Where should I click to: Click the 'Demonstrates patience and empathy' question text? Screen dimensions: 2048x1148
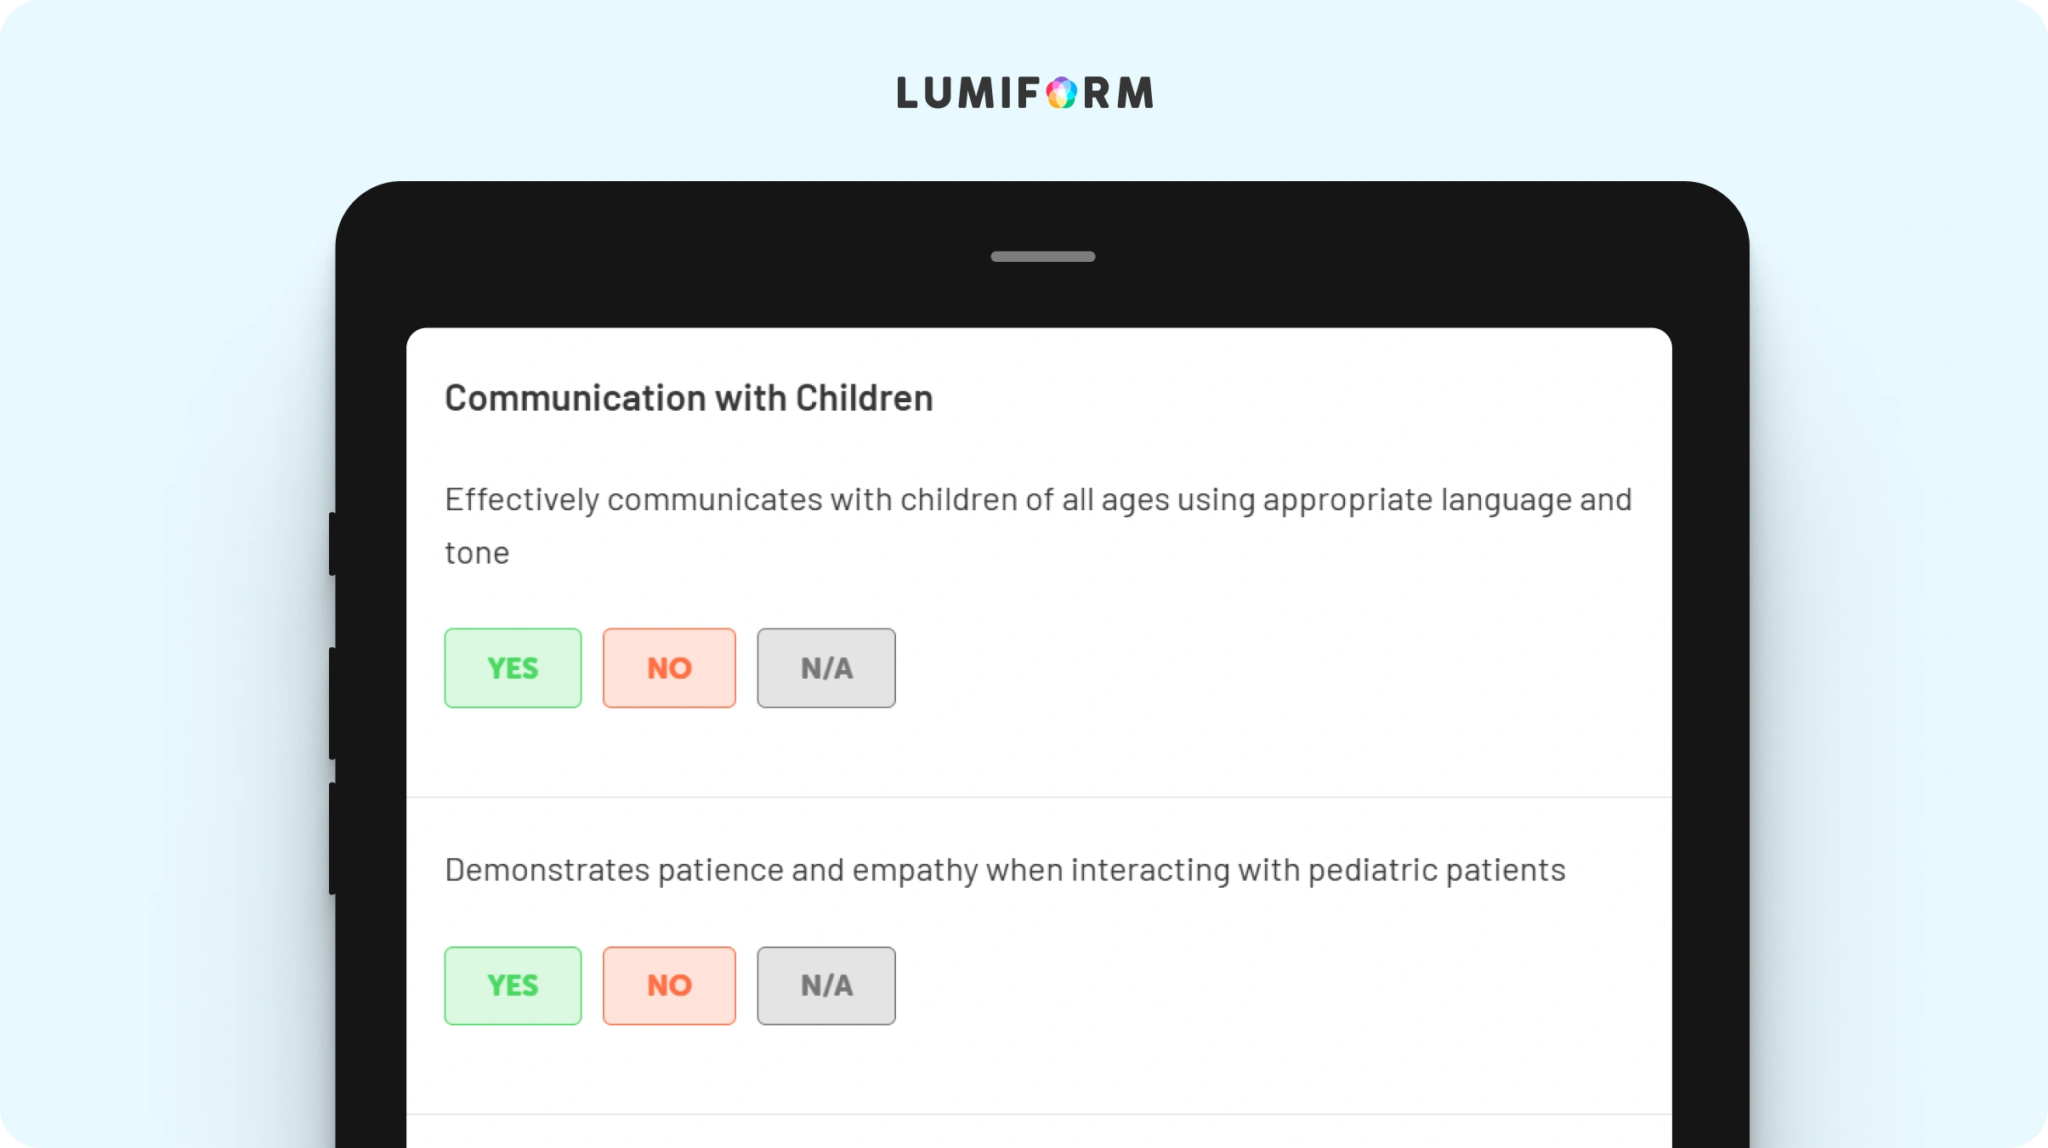(x=1005, y=870)
